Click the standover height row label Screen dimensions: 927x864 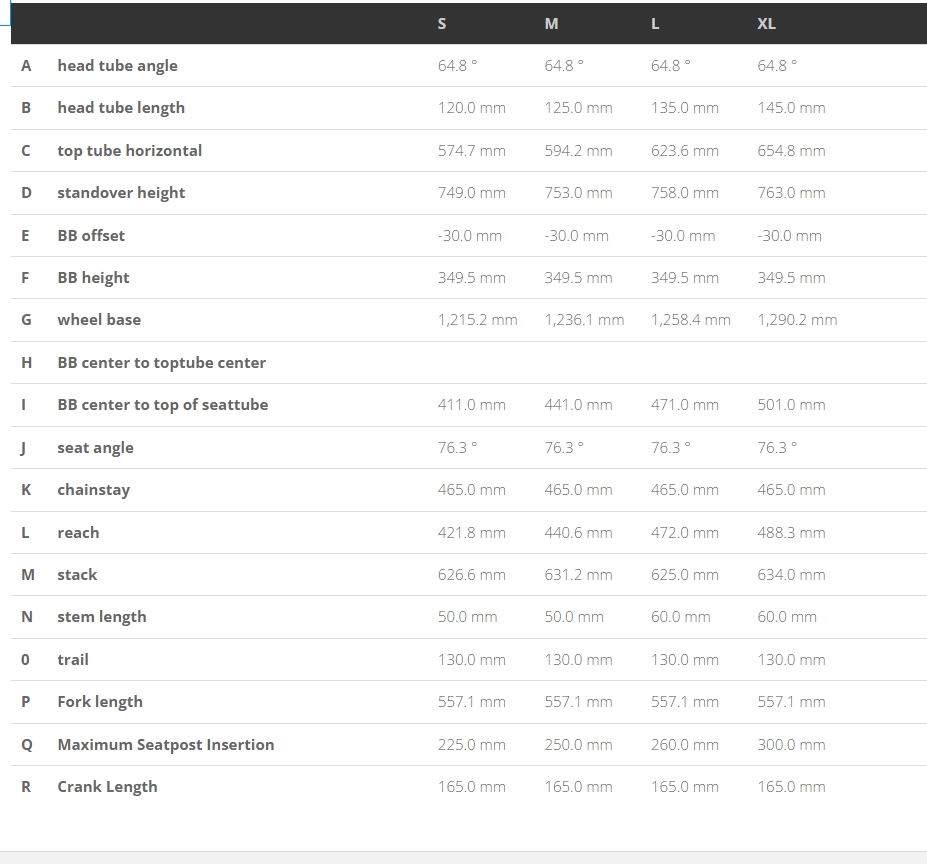tap(121, 193)
